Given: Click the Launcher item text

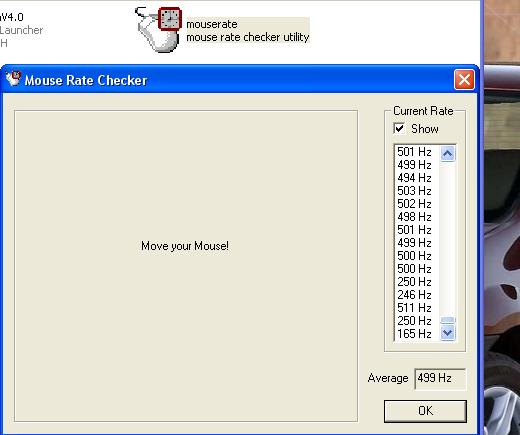Looking at the screenshot, I should tap(21, 30).
